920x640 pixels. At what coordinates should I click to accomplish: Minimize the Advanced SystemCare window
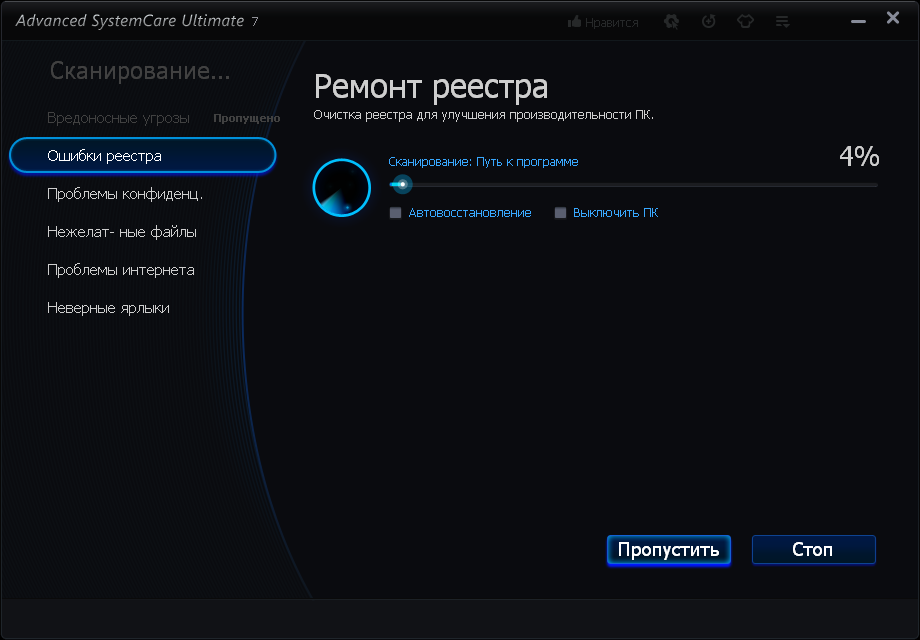(858, 21)
